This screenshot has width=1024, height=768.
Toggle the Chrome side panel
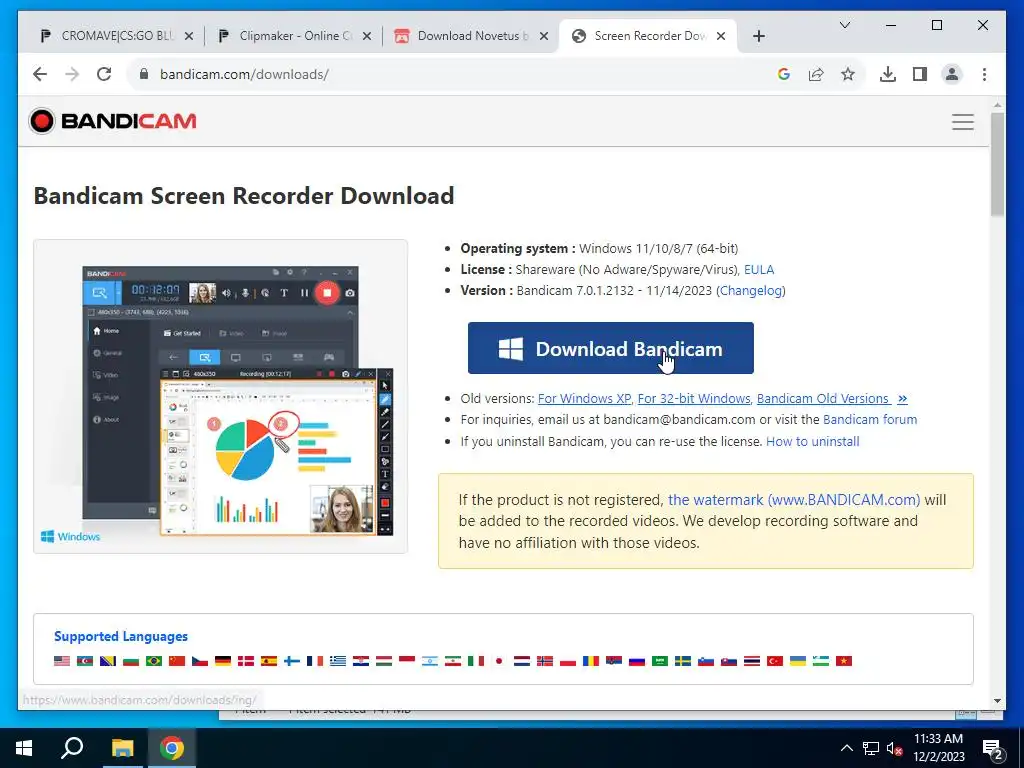coord(920,74)
